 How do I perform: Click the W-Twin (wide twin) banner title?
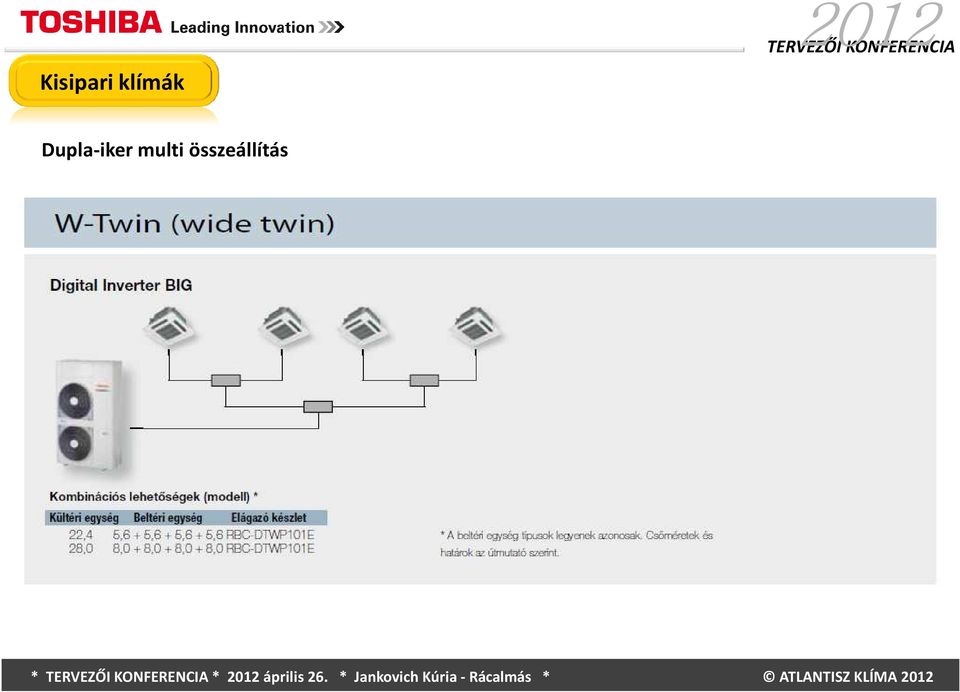[195, 223]
